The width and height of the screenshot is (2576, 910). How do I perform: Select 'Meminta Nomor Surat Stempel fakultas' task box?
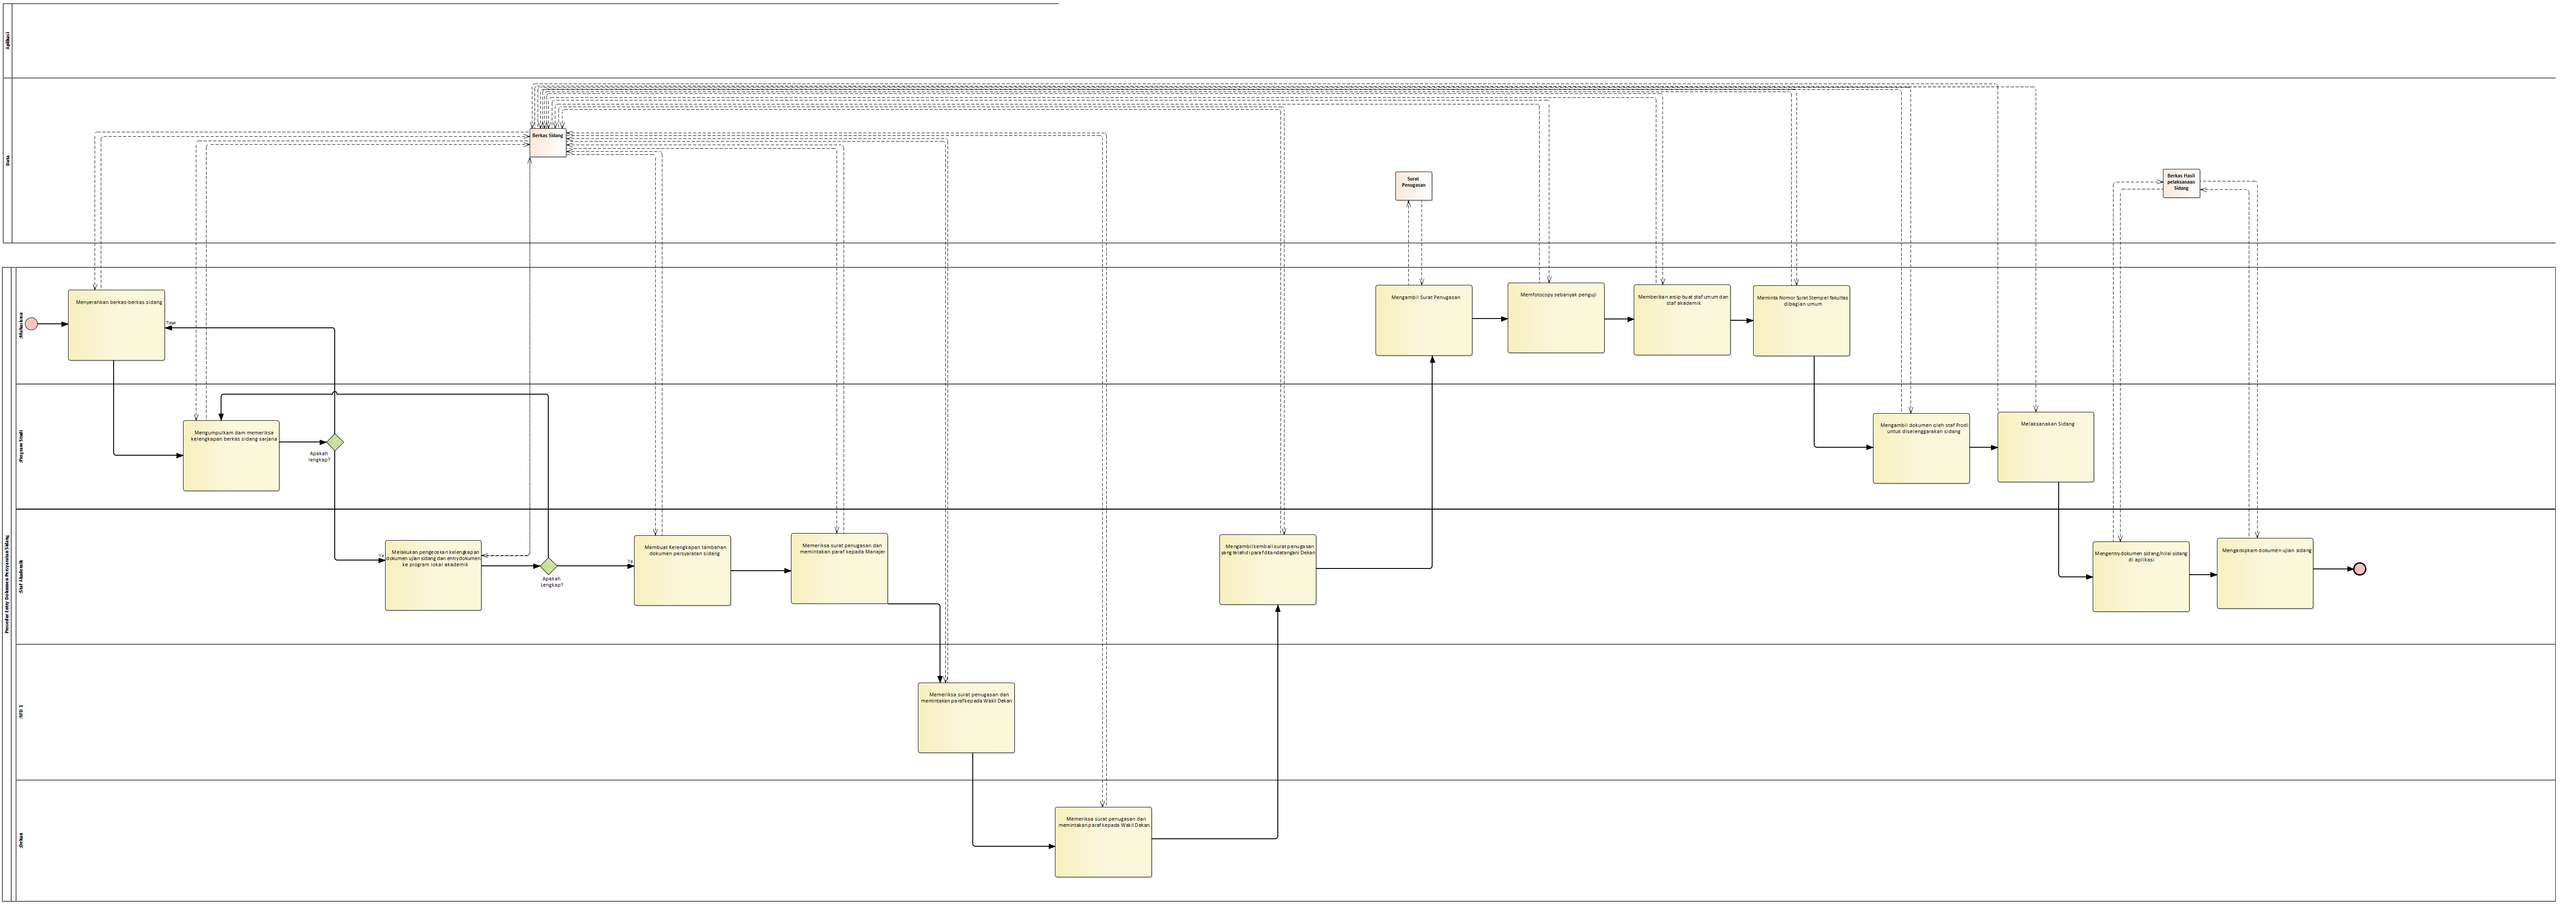pos(1801,321)
